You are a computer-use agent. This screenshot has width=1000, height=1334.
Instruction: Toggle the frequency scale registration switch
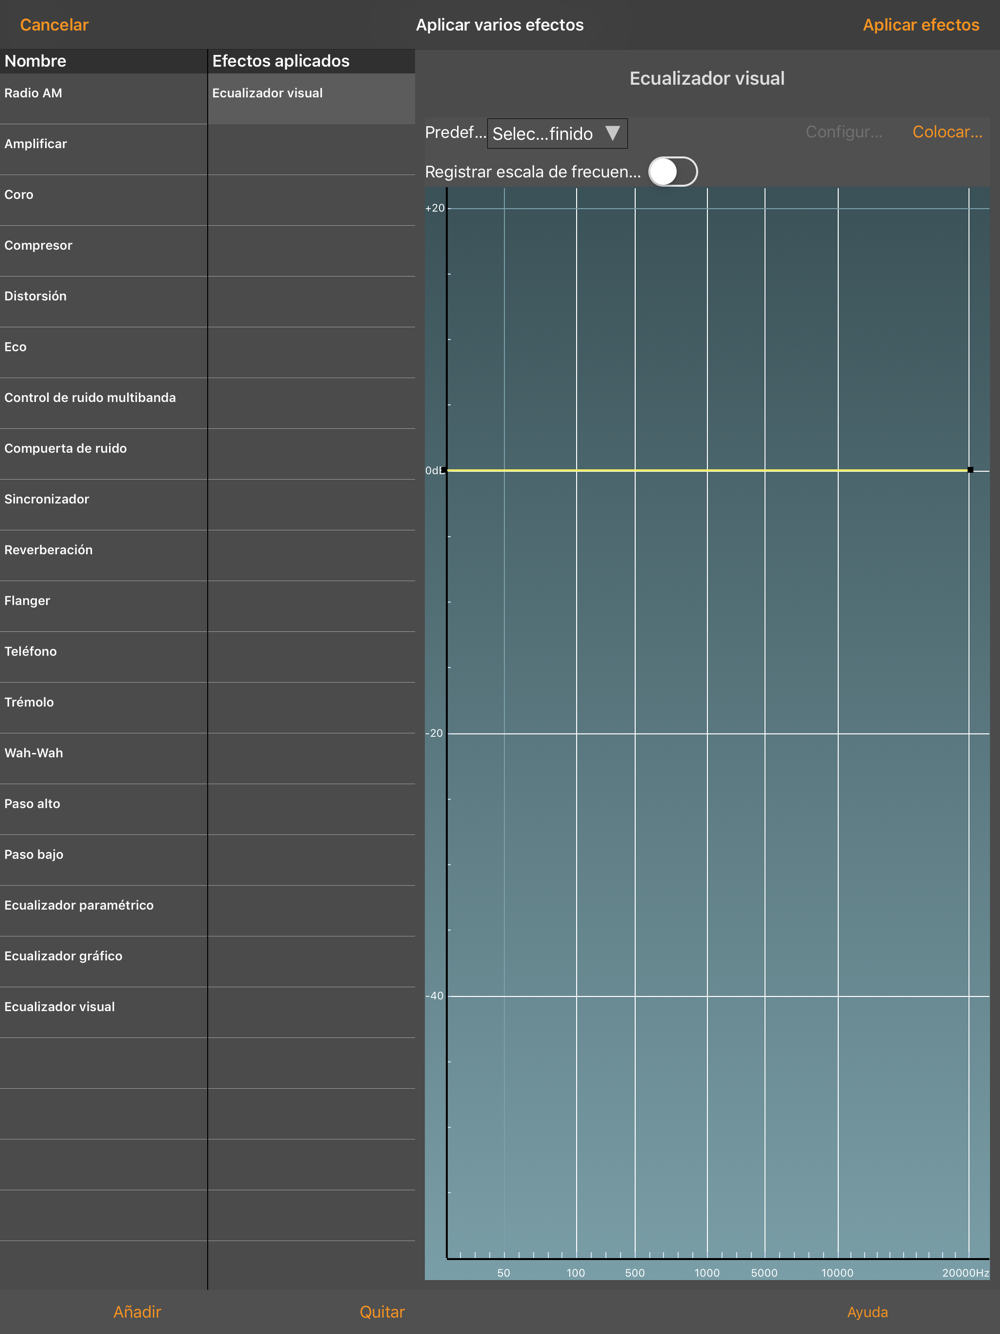(x=673, y=172)
